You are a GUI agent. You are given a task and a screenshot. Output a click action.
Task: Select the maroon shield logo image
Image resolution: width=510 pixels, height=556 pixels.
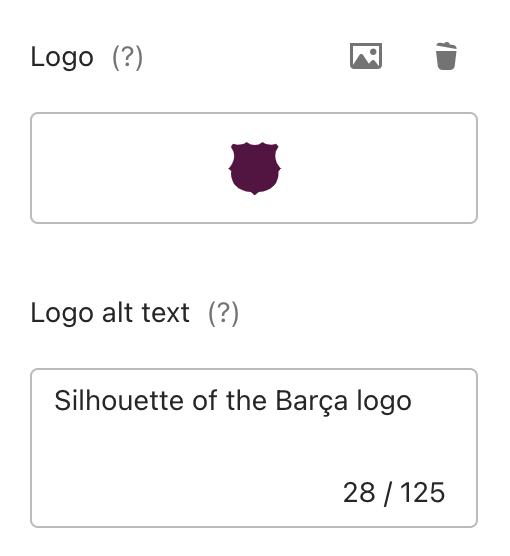pyautogui.click(x=254, y=168)
